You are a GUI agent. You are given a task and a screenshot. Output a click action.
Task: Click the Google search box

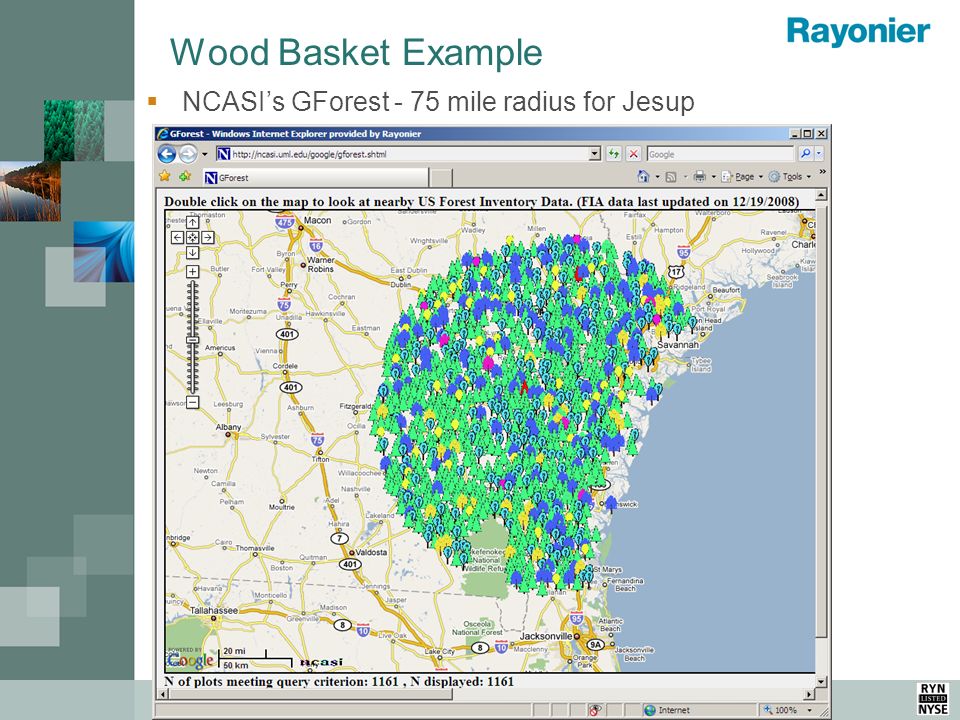point(721,154)
